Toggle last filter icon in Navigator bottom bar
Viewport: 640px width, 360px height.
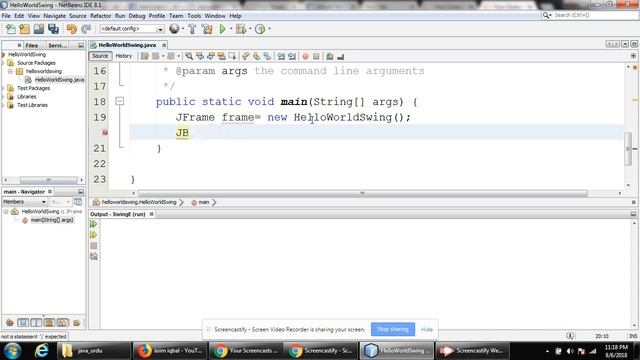[x=76, y=322]
